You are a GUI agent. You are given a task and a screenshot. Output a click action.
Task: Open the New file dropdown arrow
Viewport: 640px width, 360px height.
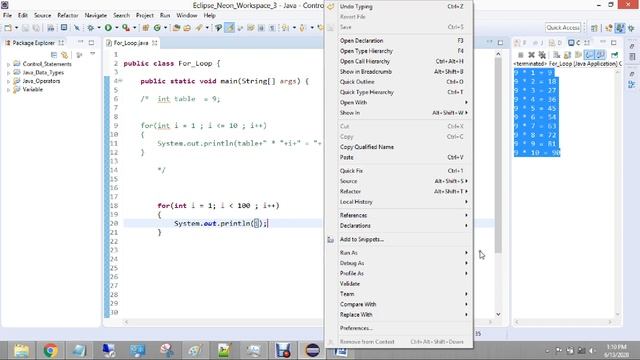pyautogui.click(x=16, y=28)
